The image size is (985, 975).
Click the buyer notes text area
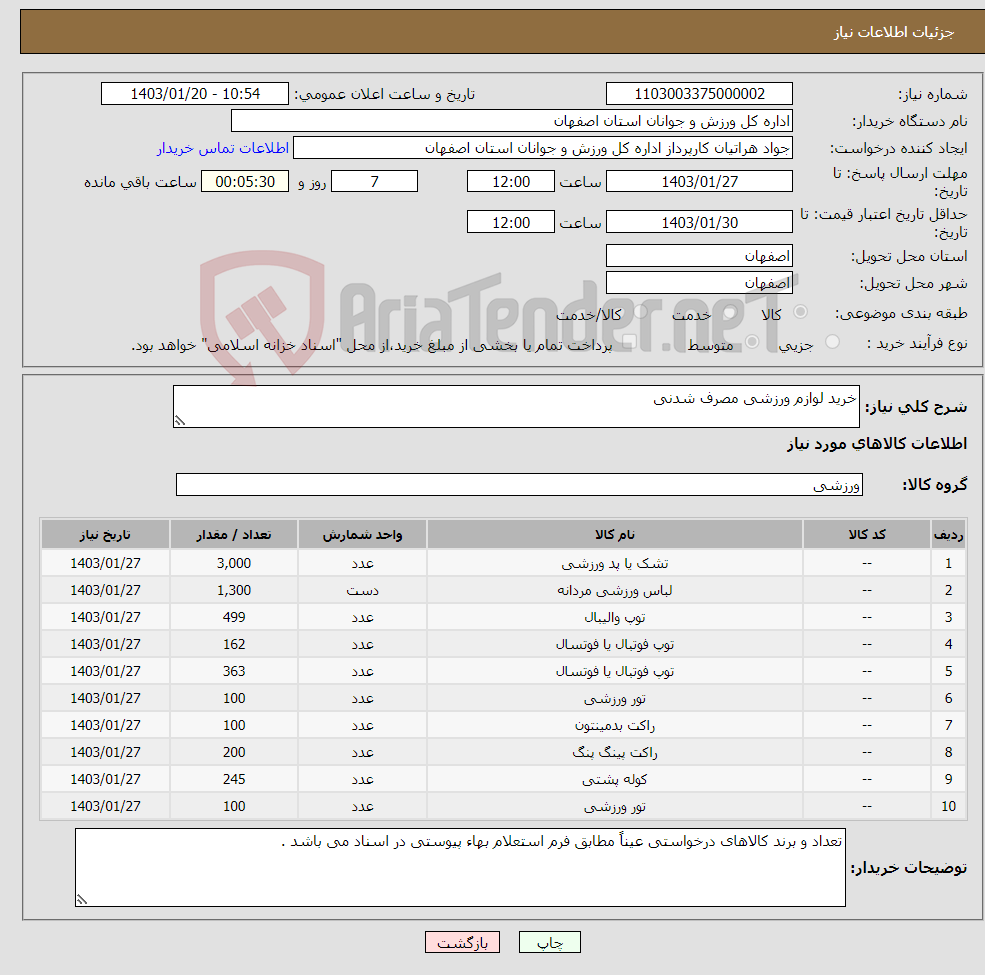460,867
